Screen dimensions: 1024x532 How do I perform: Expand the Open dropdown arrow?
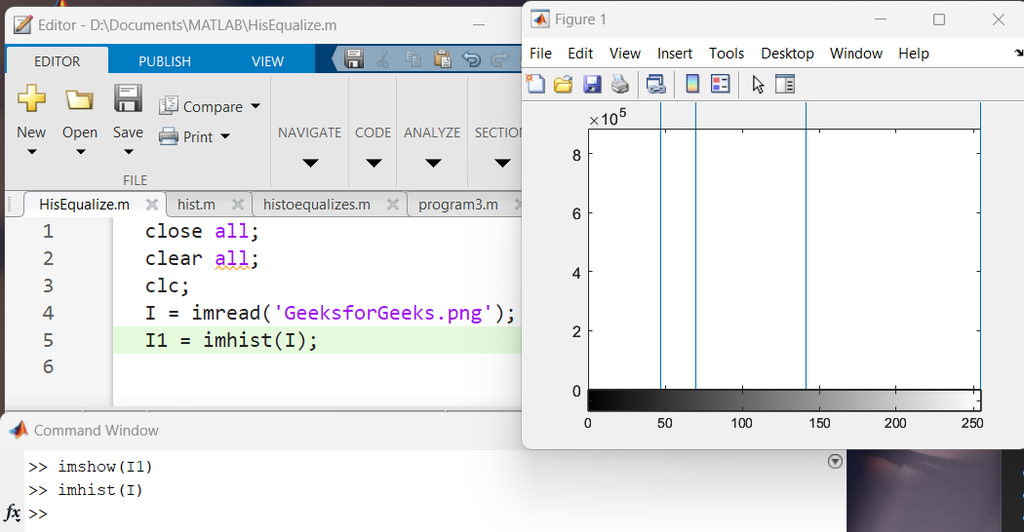point(80,152)
